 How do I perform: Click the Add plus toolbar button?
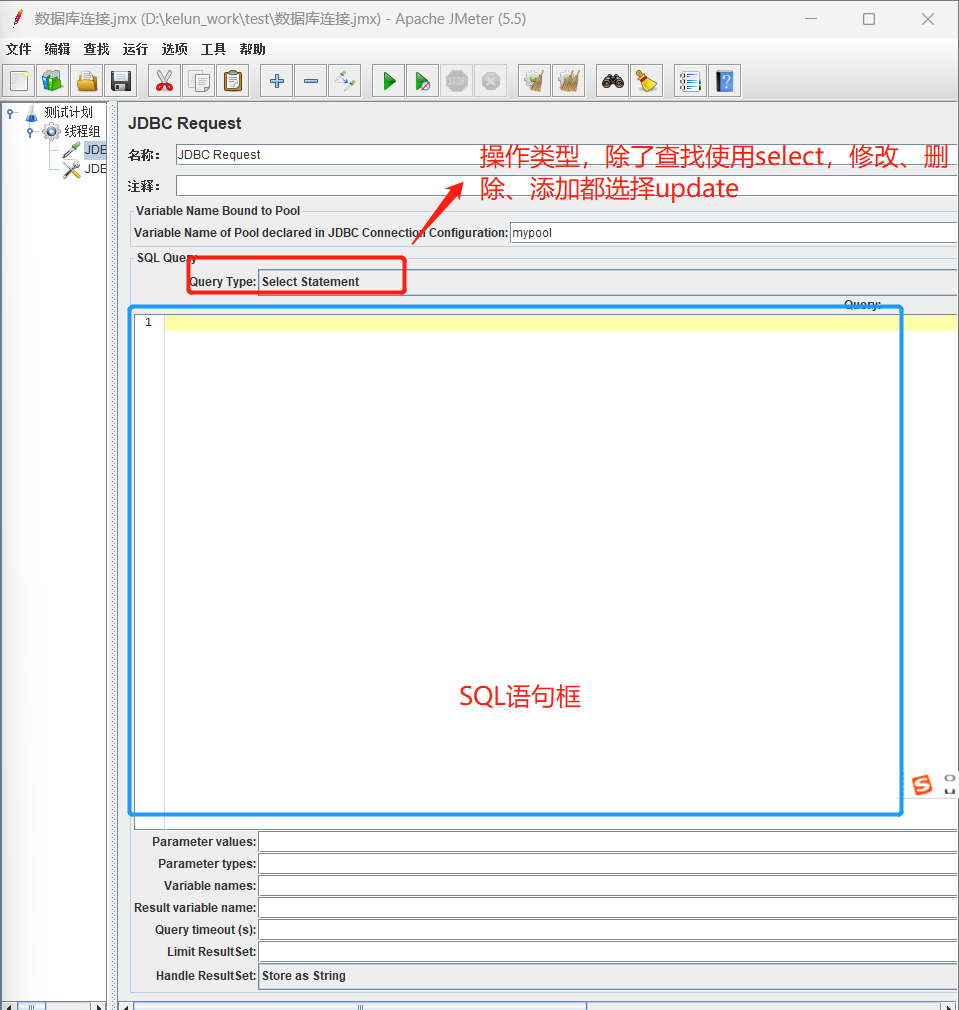[x=277, y=81]
